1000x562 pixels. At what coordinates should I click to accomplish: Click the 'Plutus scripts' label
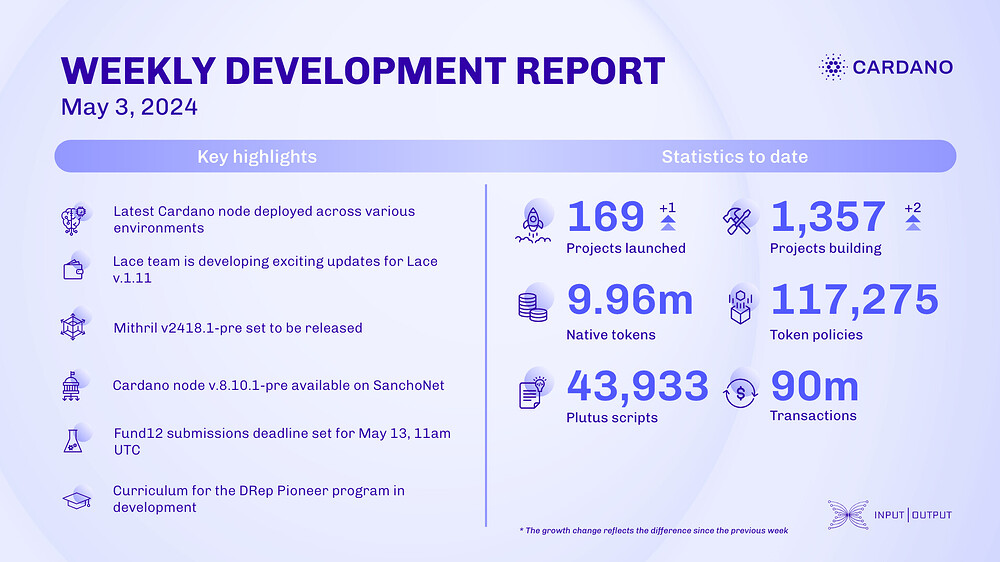coord(612,418)
